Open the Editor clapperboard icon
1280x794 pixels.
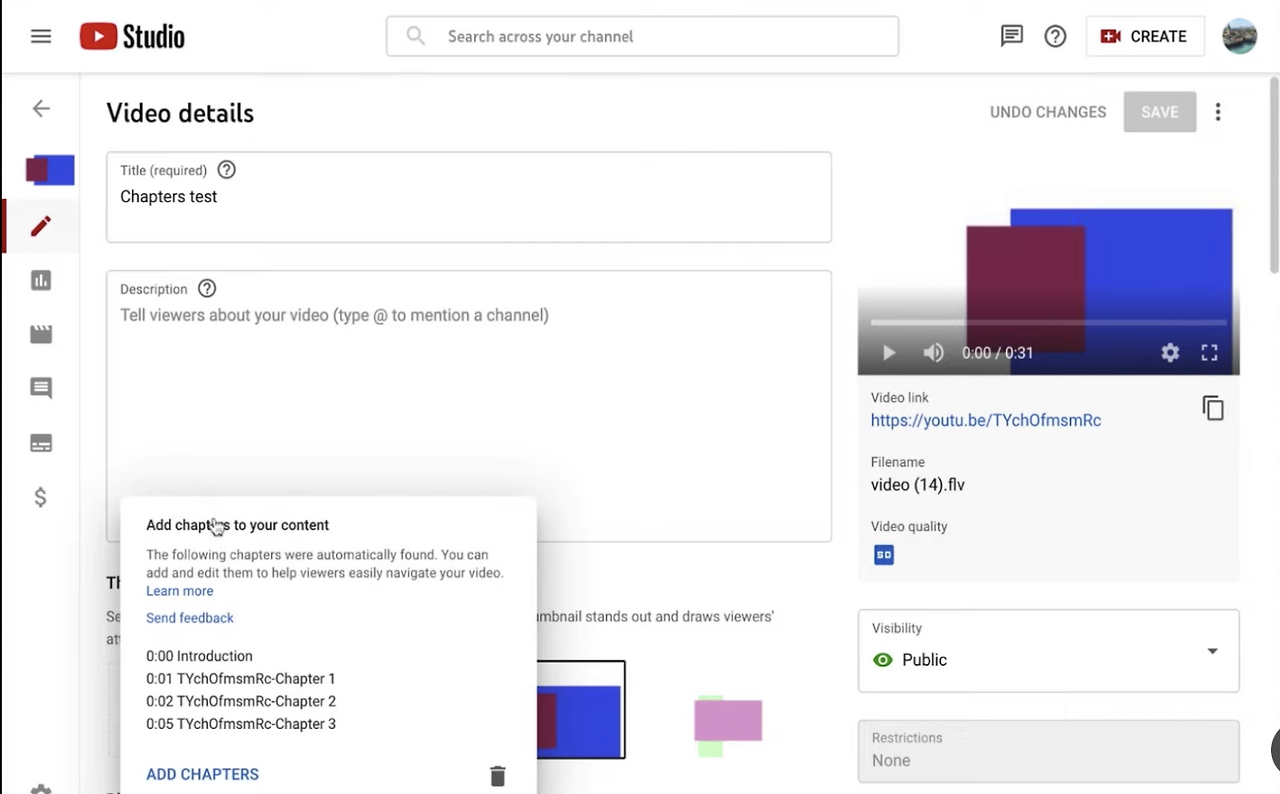click(41, 334)
